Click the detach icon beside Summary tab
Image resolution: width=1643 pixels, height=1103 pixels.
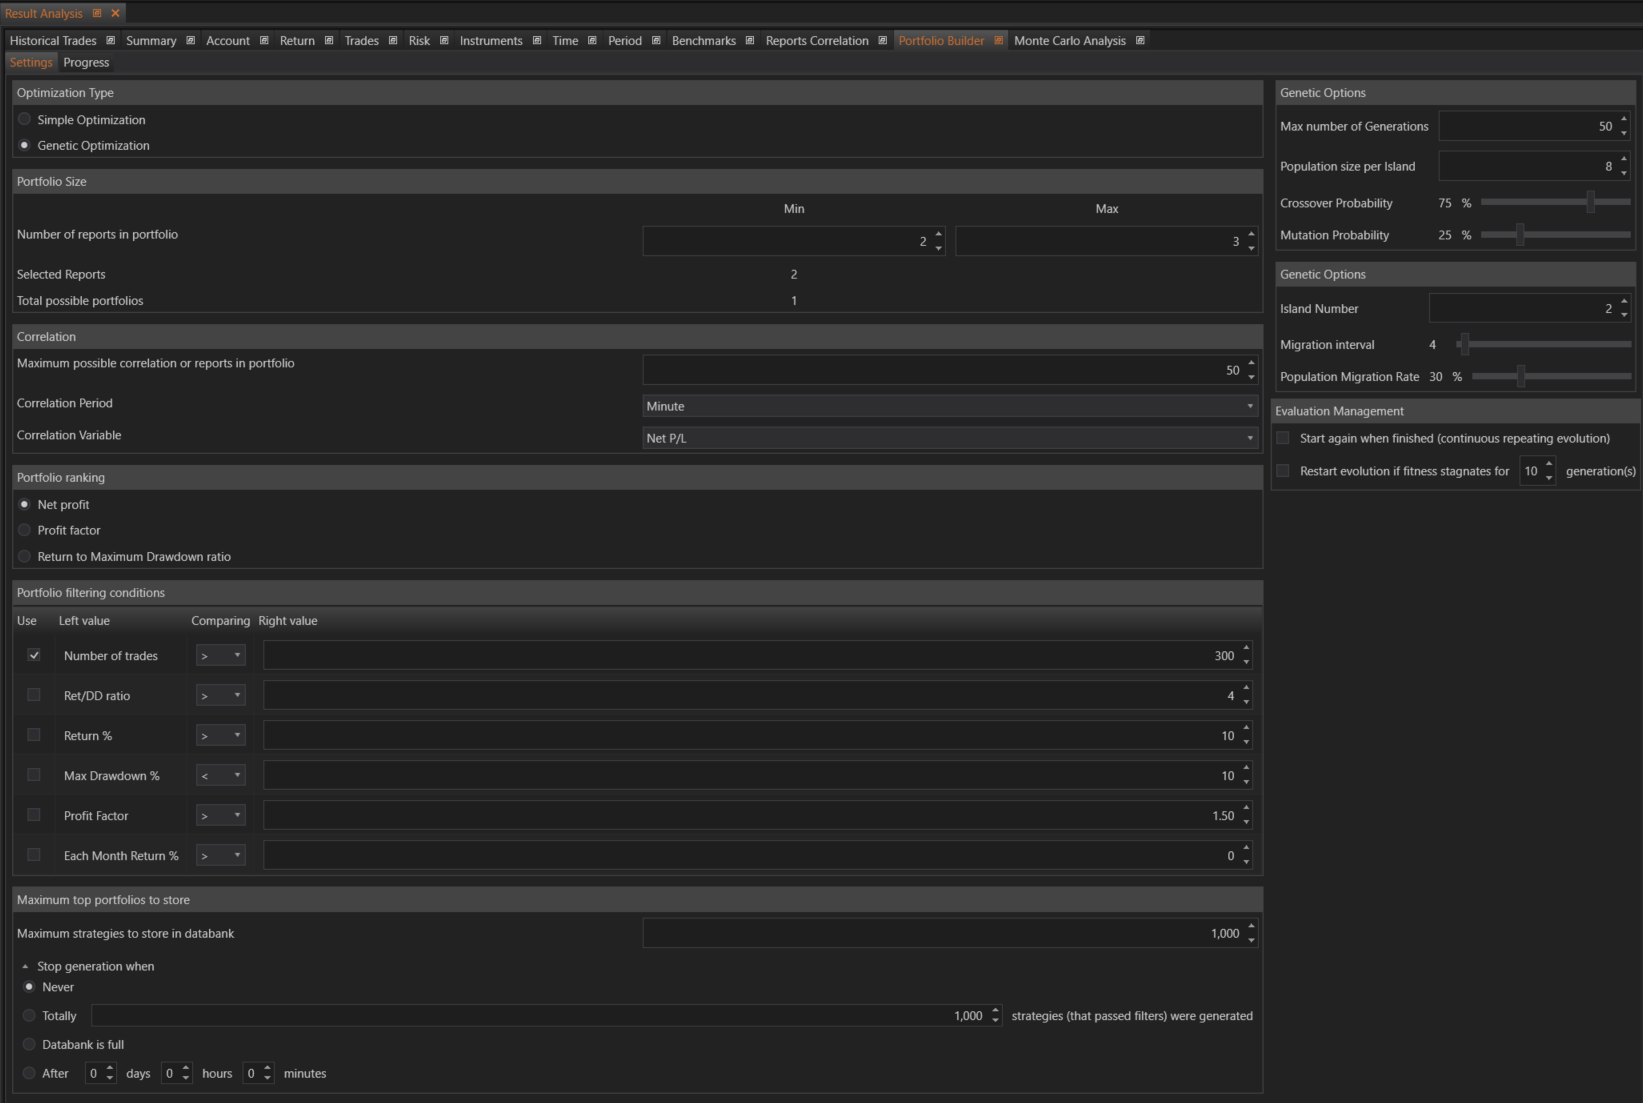tap(191, 41)
